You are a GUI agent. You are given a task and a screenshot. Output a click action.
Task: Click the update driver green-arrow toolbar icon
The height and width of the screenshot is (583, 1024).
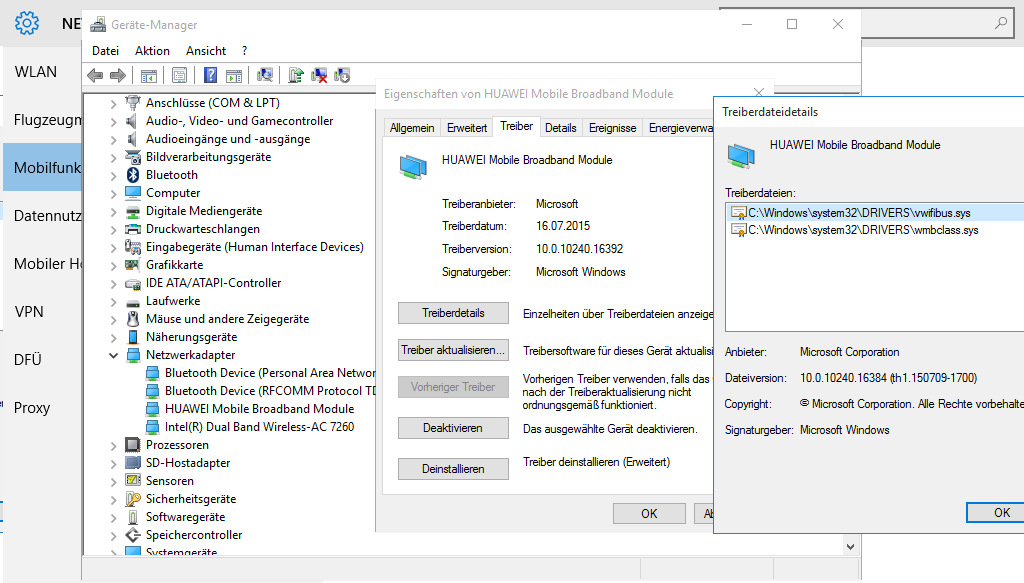[296, 76]
